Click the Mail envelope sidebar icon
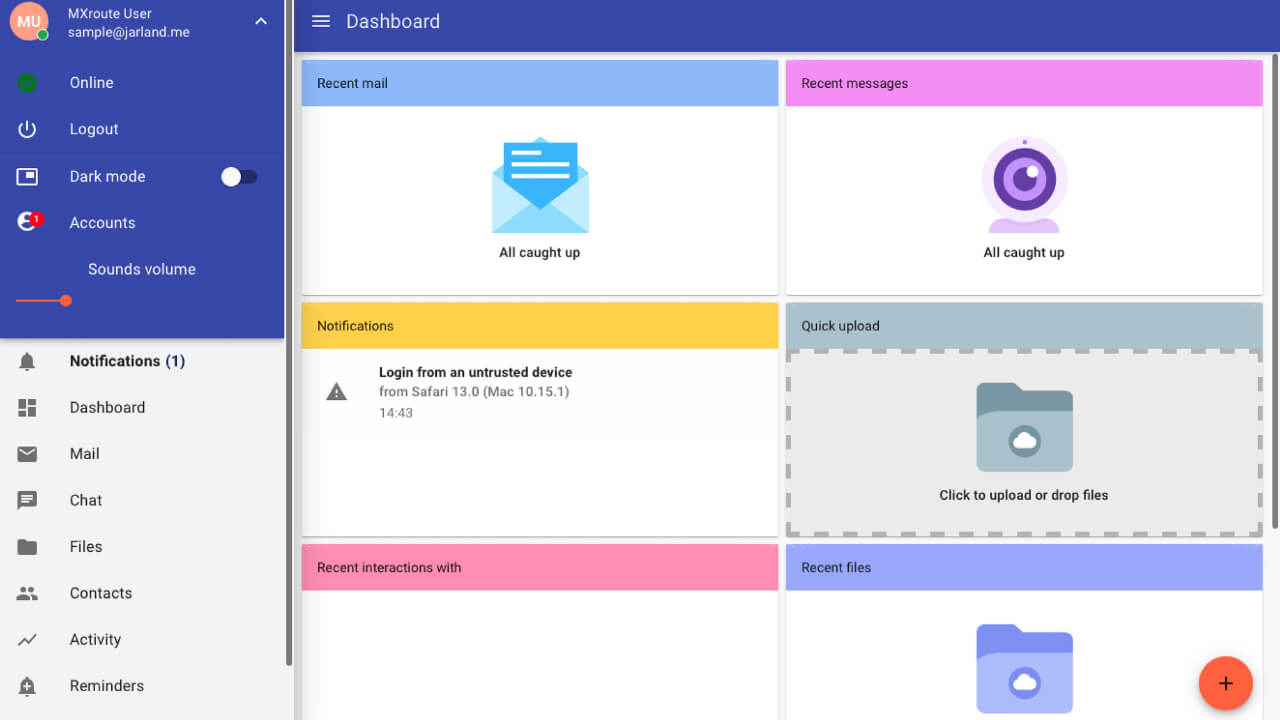The height and width of the screenshot is (720, 1280). coord(27,454)
